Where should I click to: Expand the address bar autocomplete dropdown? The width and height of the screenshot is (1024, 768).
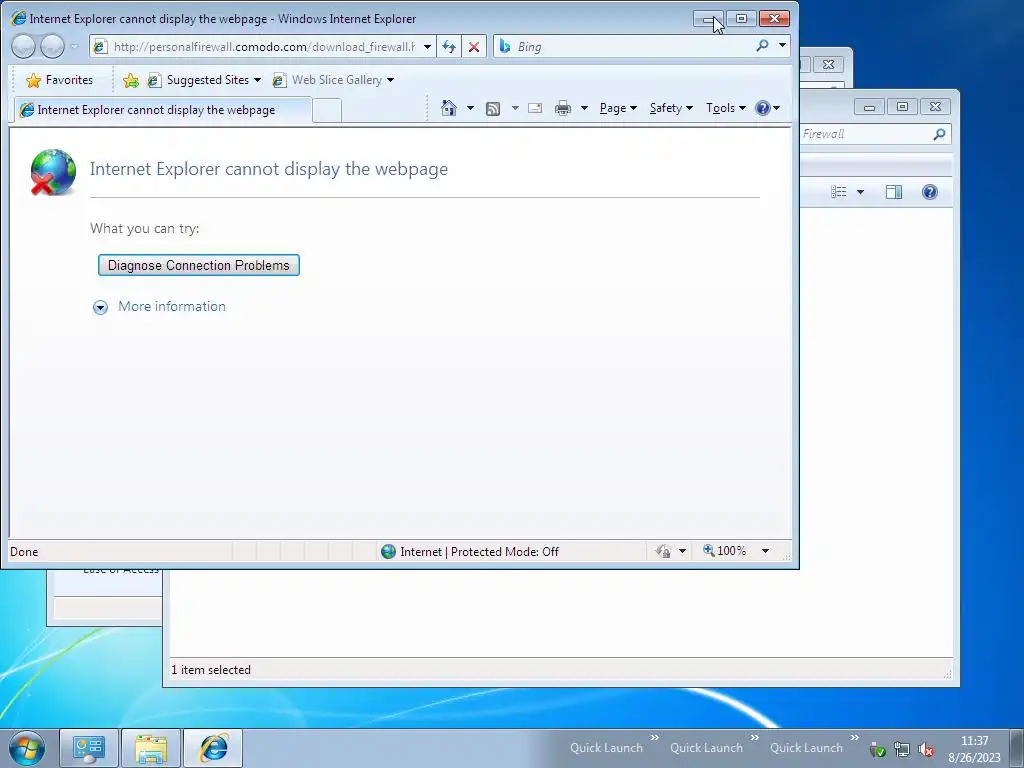coord(427,46)
